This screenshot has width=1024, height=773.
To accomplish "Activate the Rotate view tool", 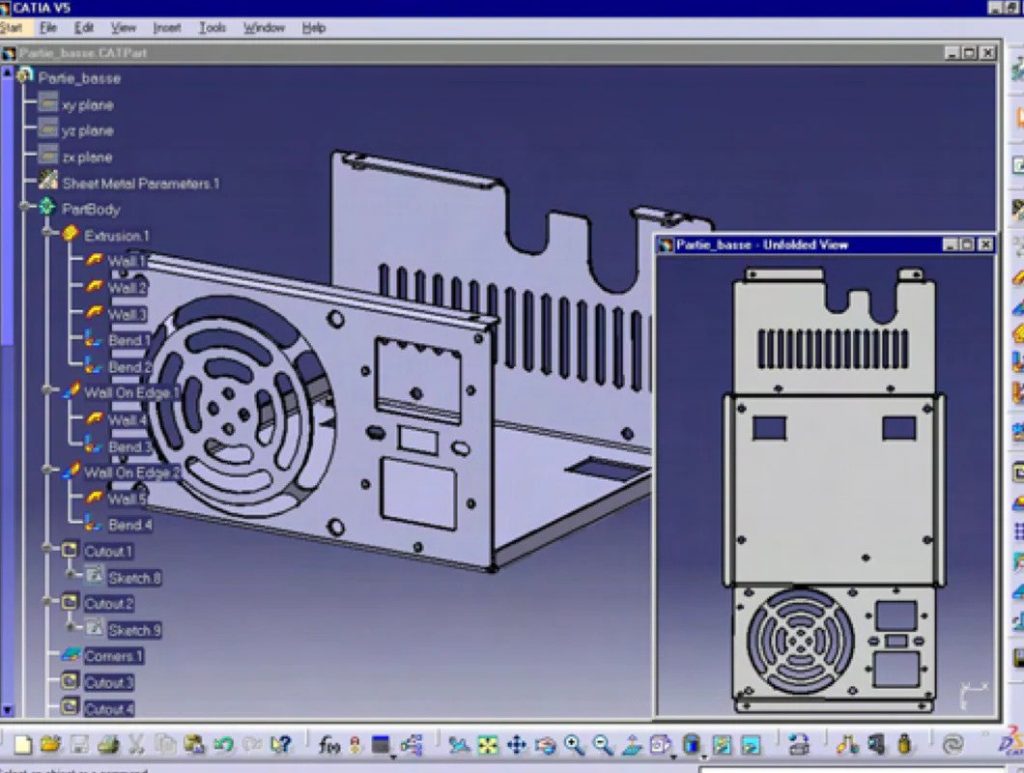I will (x=547, y=744).
